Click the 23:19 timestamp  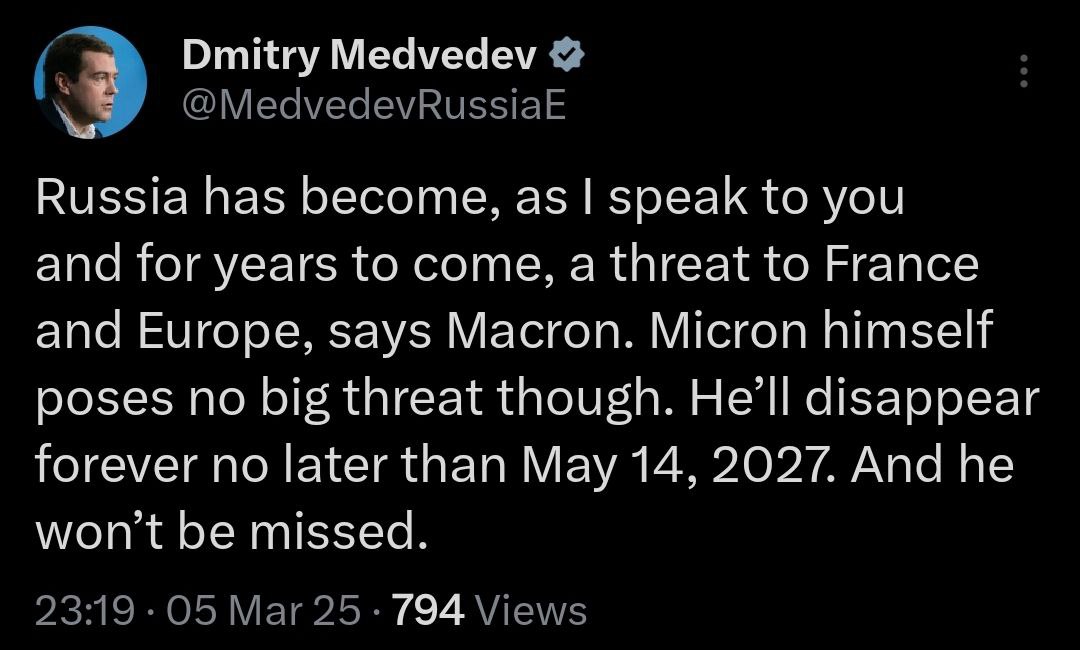pos(84,609)
